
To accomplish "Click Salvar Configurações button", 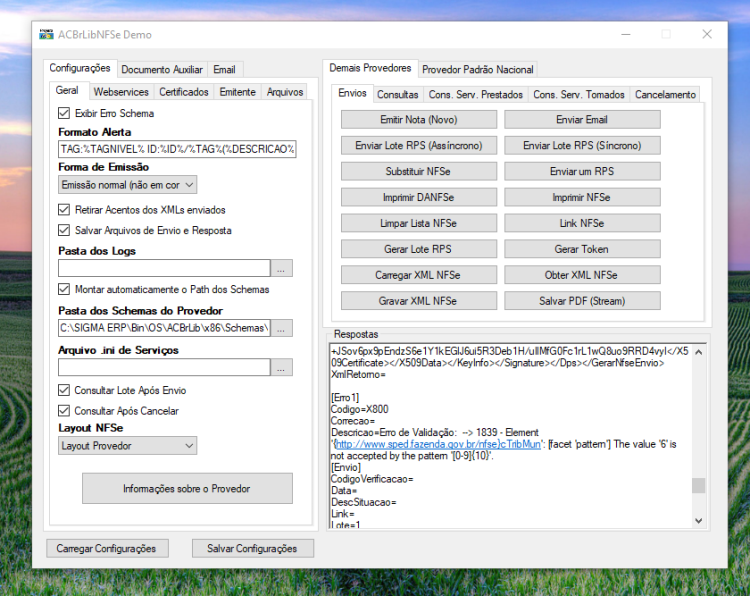I will (x=253, y=548).
